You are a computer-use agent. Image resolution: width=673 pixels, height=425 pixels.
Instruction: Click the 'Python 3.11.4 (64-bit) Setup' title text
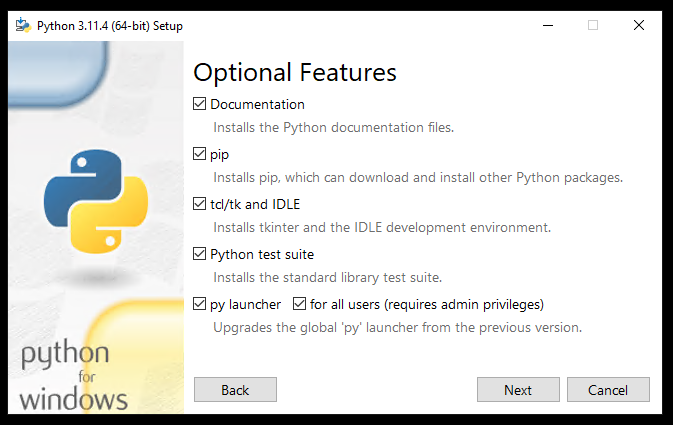pos(109,26)
